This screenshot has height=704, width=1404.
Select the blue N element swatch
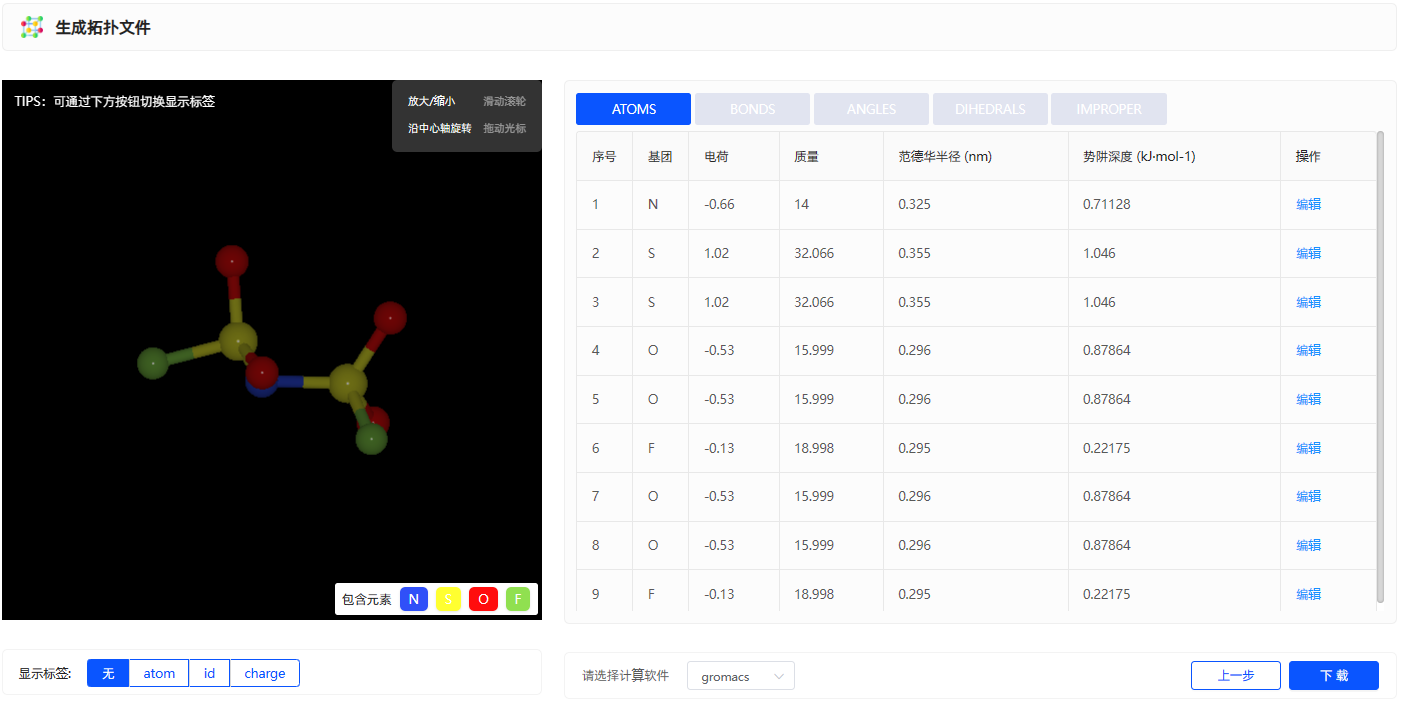tap(414, 599)
